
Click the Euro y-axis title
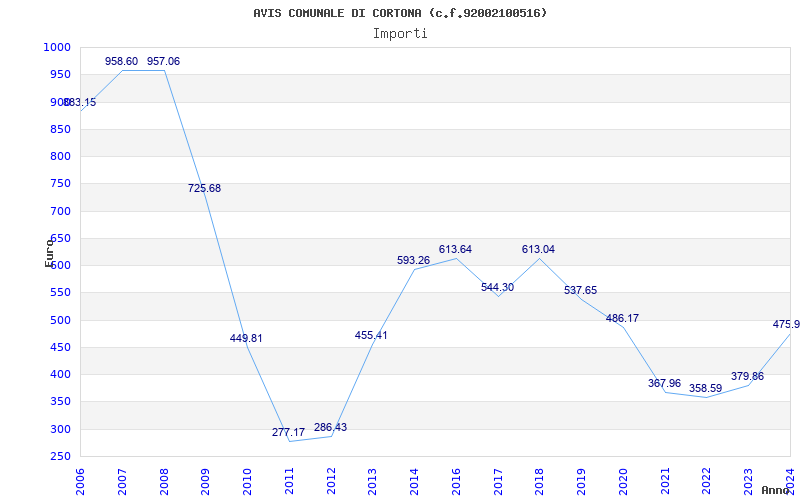coord(49,253)
